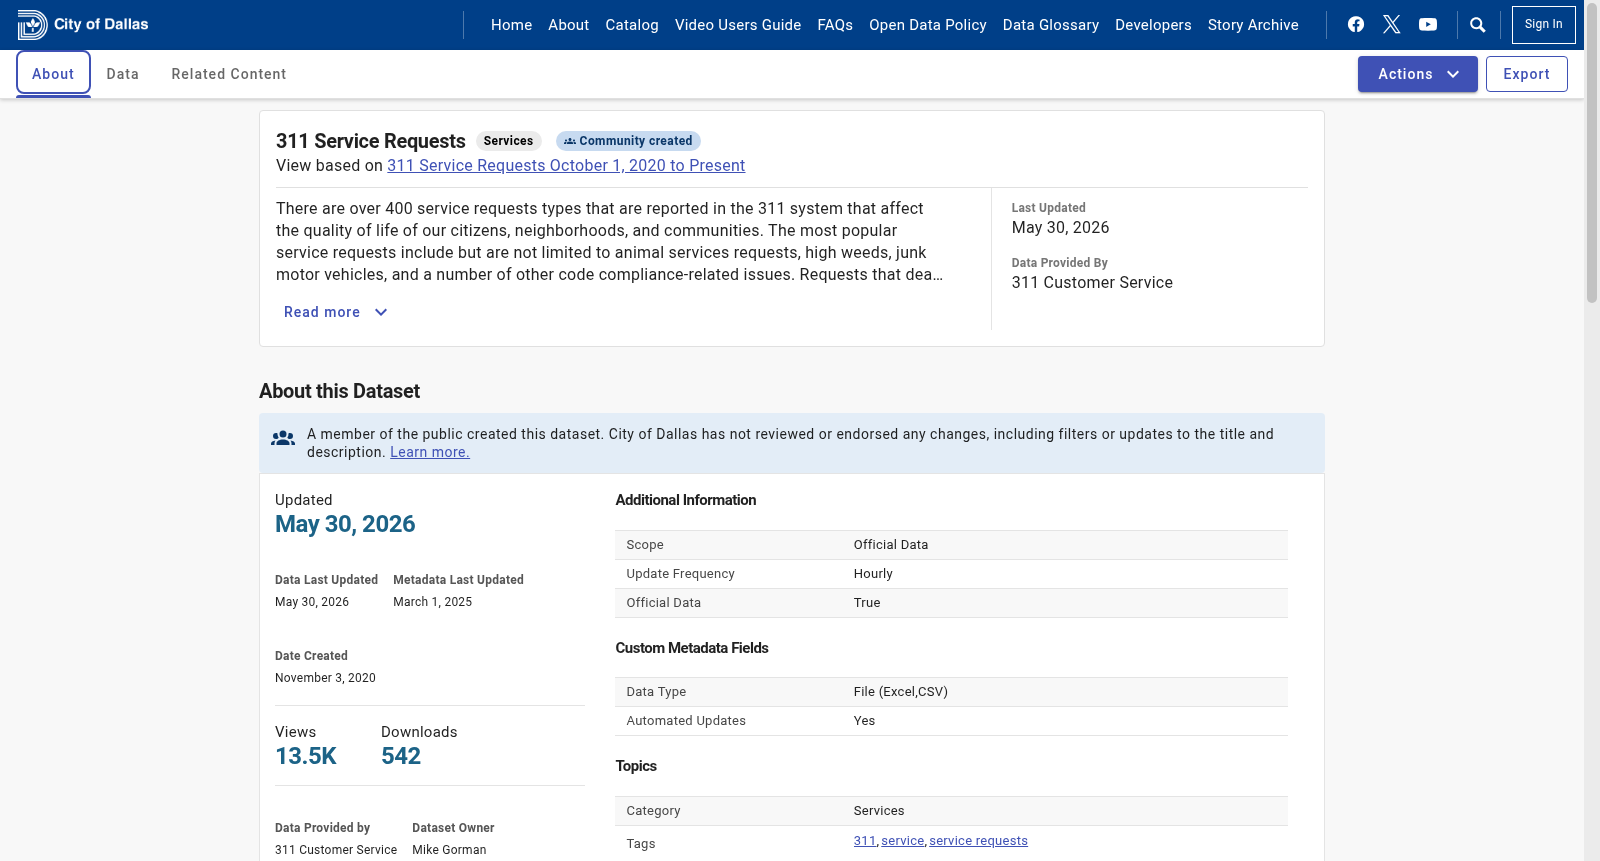Click the Dataset Owner Mike Gorman
The image size is (1600, 861).
tap(449, 850)
